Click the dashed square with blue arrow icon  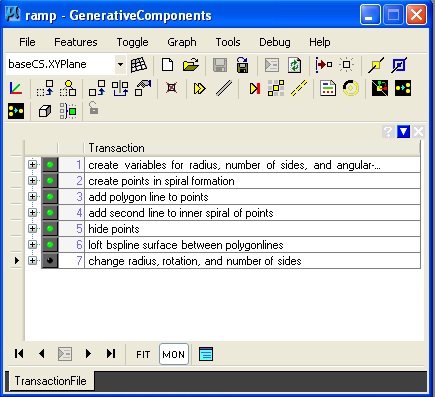click(x=45, y=88)
